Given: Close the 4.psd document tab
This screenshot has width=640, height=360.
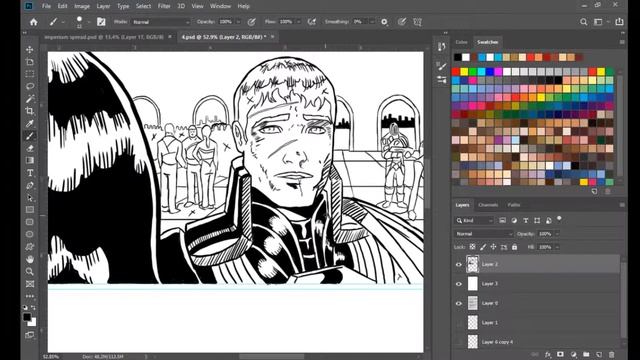Looking at the screenshot, I should coord(273,37).
